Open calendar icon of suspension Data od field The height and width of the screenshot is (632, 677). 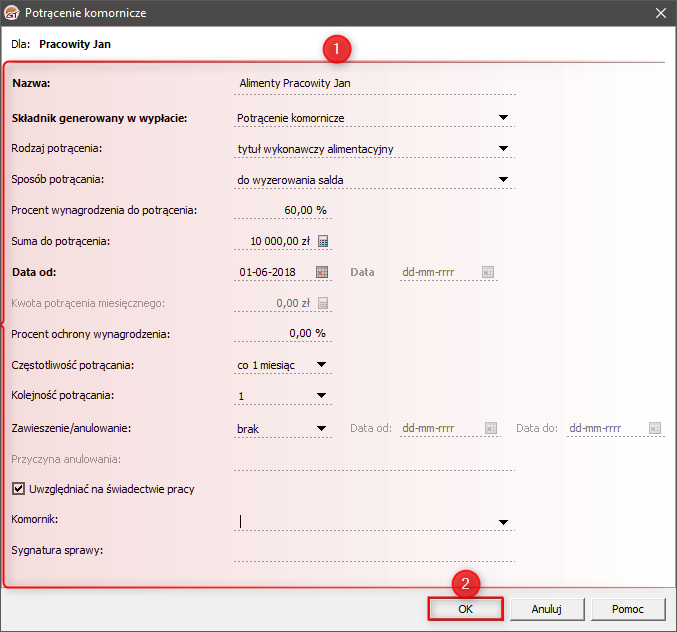click(491, 428)
